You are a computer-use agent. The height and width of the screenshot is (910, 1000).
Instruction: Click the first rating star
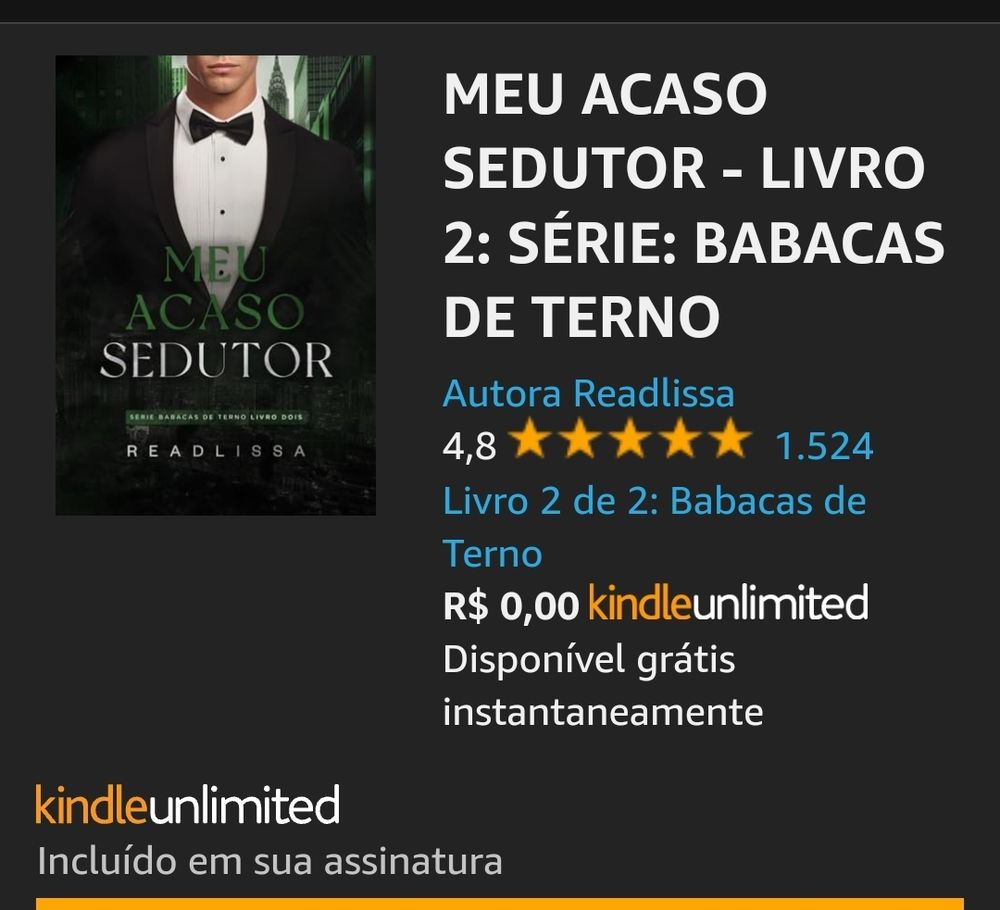tap(529, 438)
